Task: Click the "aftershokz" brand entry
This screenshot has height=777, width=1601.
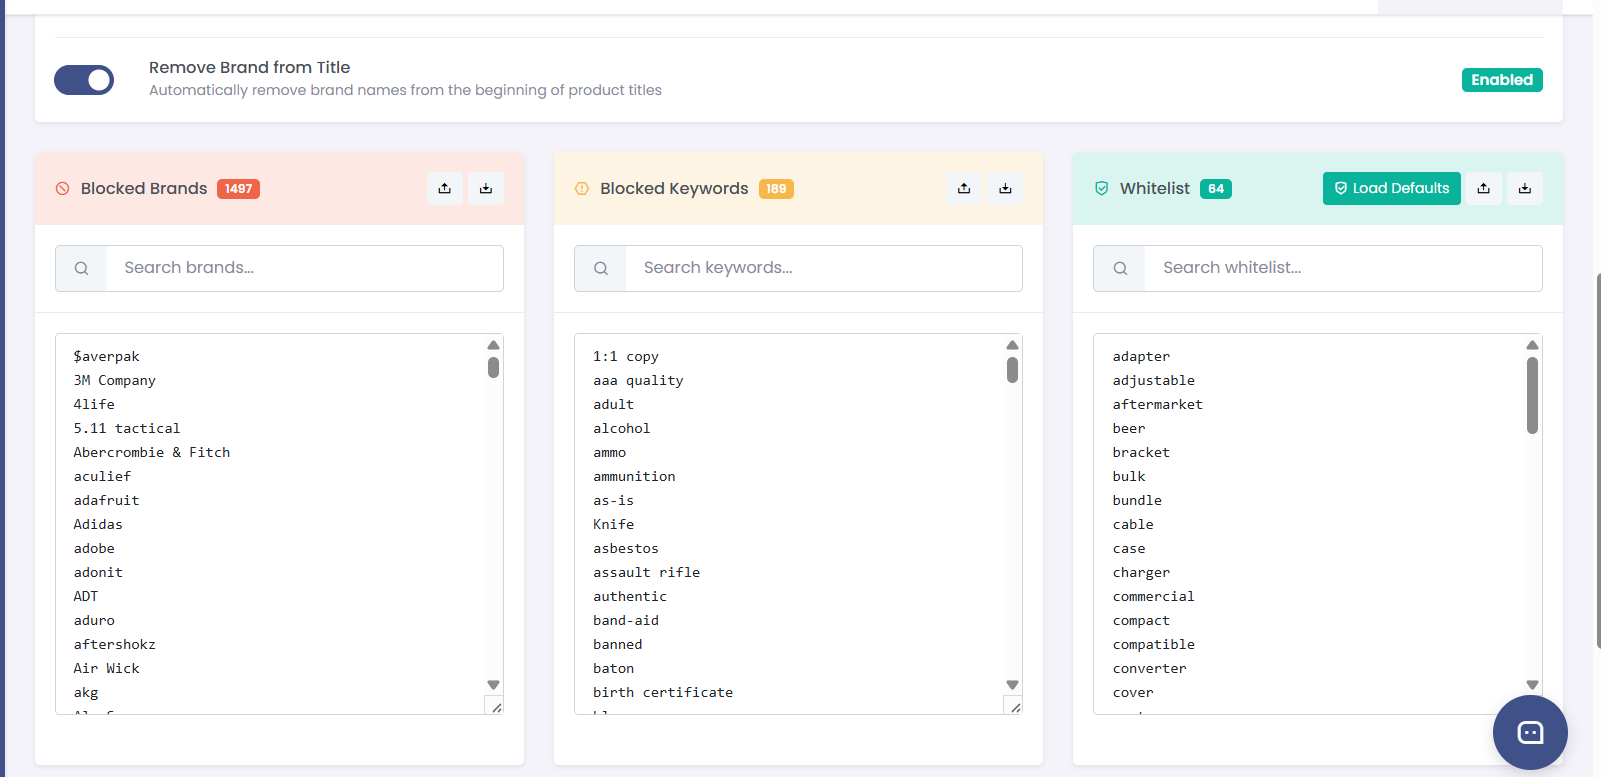Action: pos(114,645)
